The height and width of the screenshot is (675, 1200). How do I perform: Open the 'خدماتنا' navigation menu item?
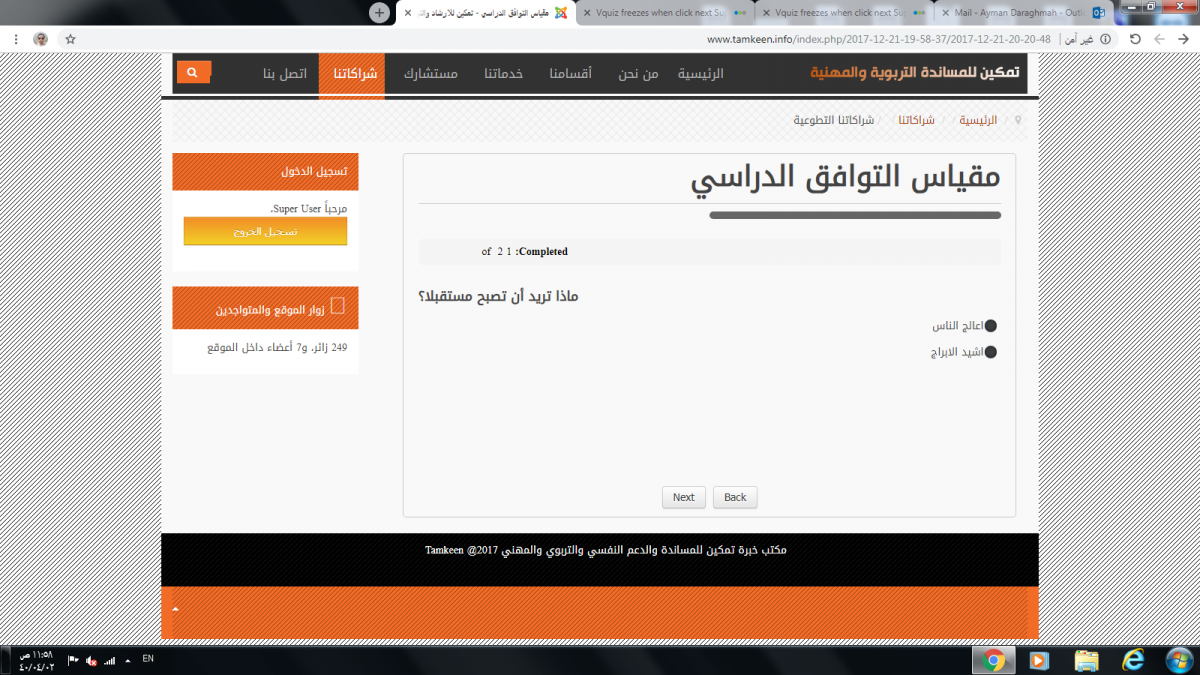coord(504,74)
